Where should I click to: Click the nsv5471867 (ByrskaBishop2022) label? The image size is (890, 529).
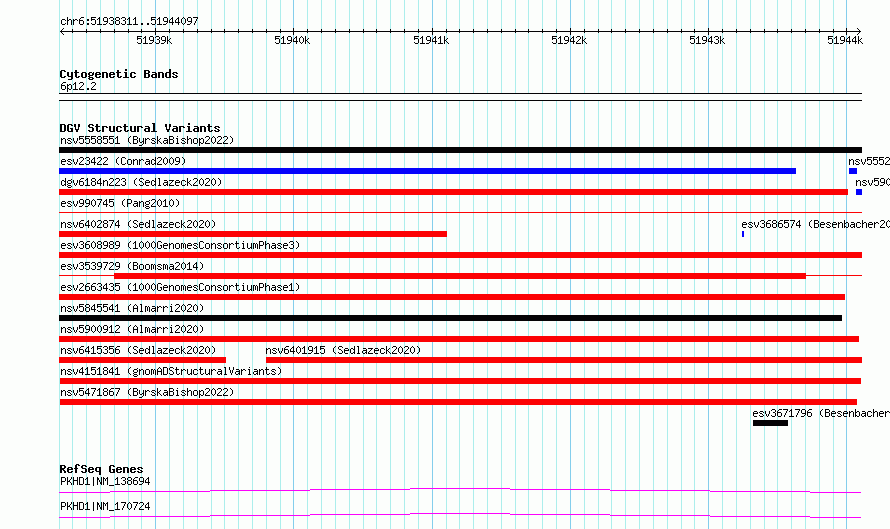[147, 392]
